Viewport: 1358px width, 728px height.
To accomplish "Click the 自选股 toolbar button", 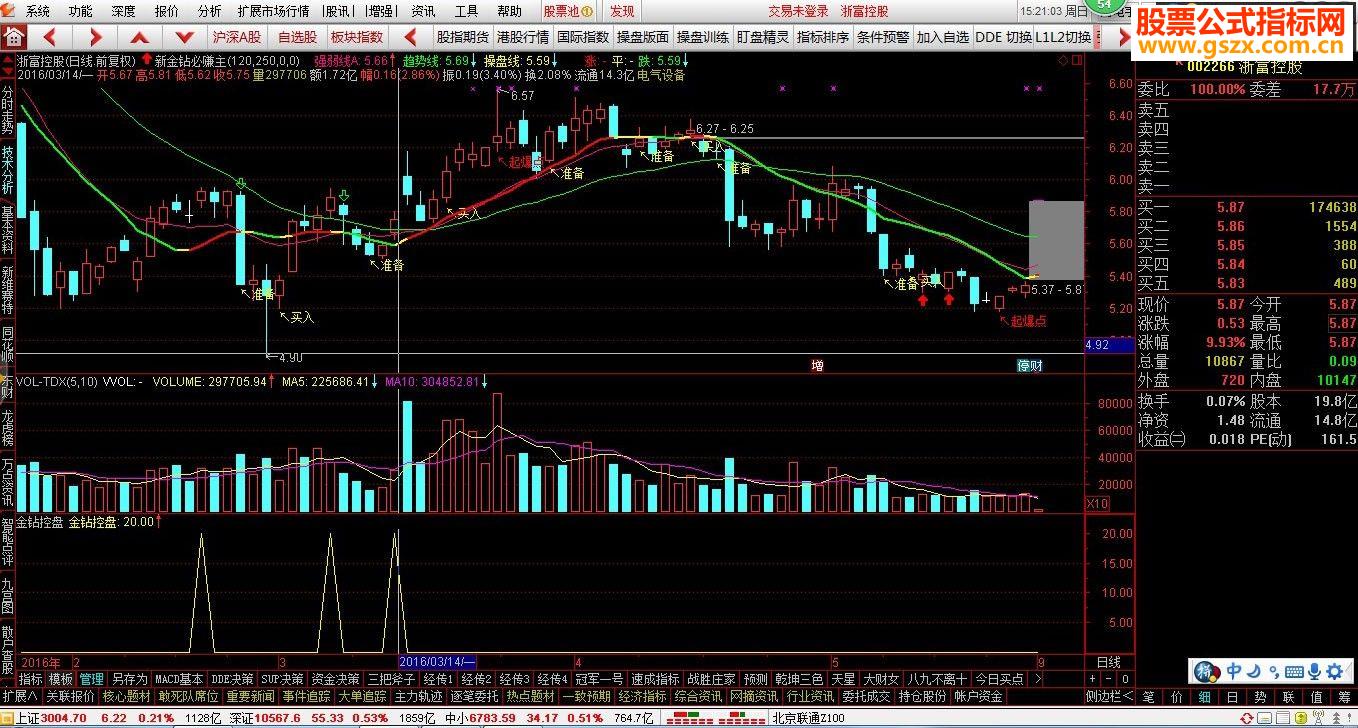I will click(297, 37).
